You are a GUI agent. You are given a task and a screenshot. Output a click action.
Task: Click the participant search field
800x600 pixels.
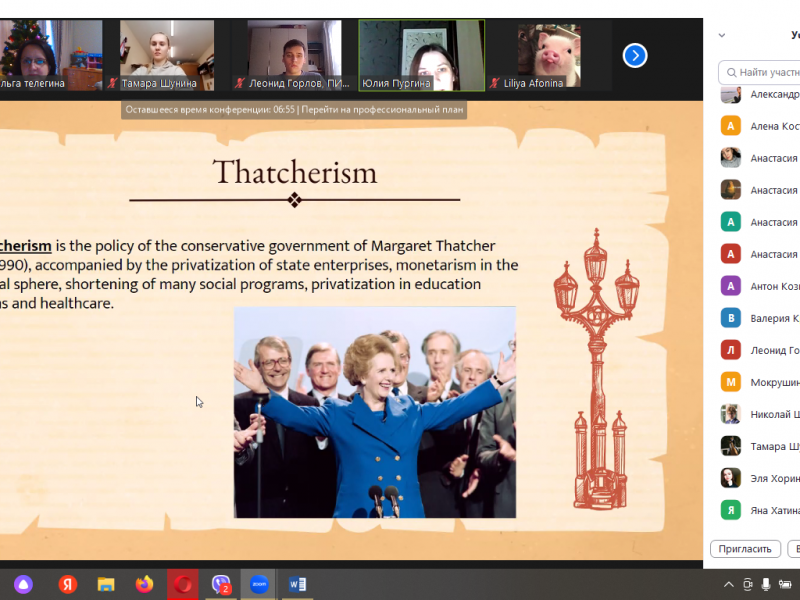coord(765,72)
